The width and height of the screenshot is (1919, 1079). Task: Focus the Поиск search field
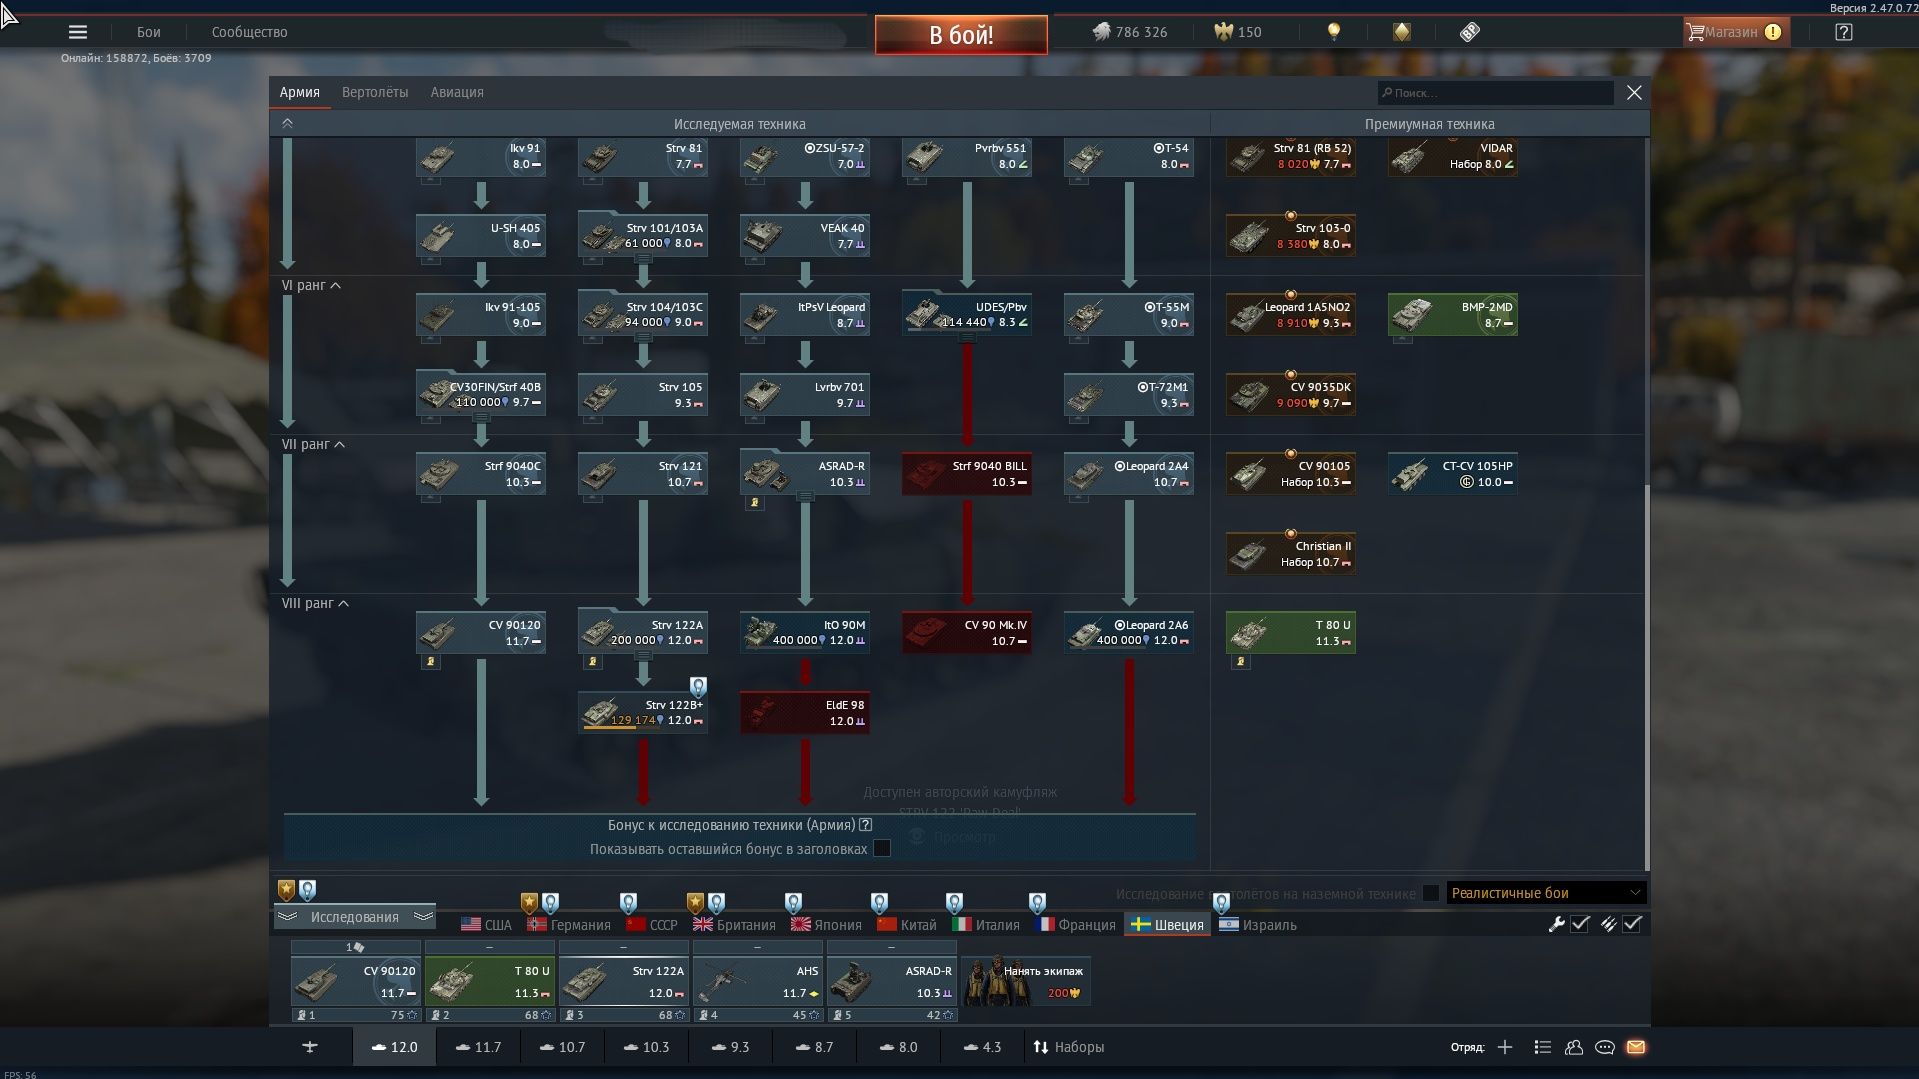click(x=1495, y=93)
